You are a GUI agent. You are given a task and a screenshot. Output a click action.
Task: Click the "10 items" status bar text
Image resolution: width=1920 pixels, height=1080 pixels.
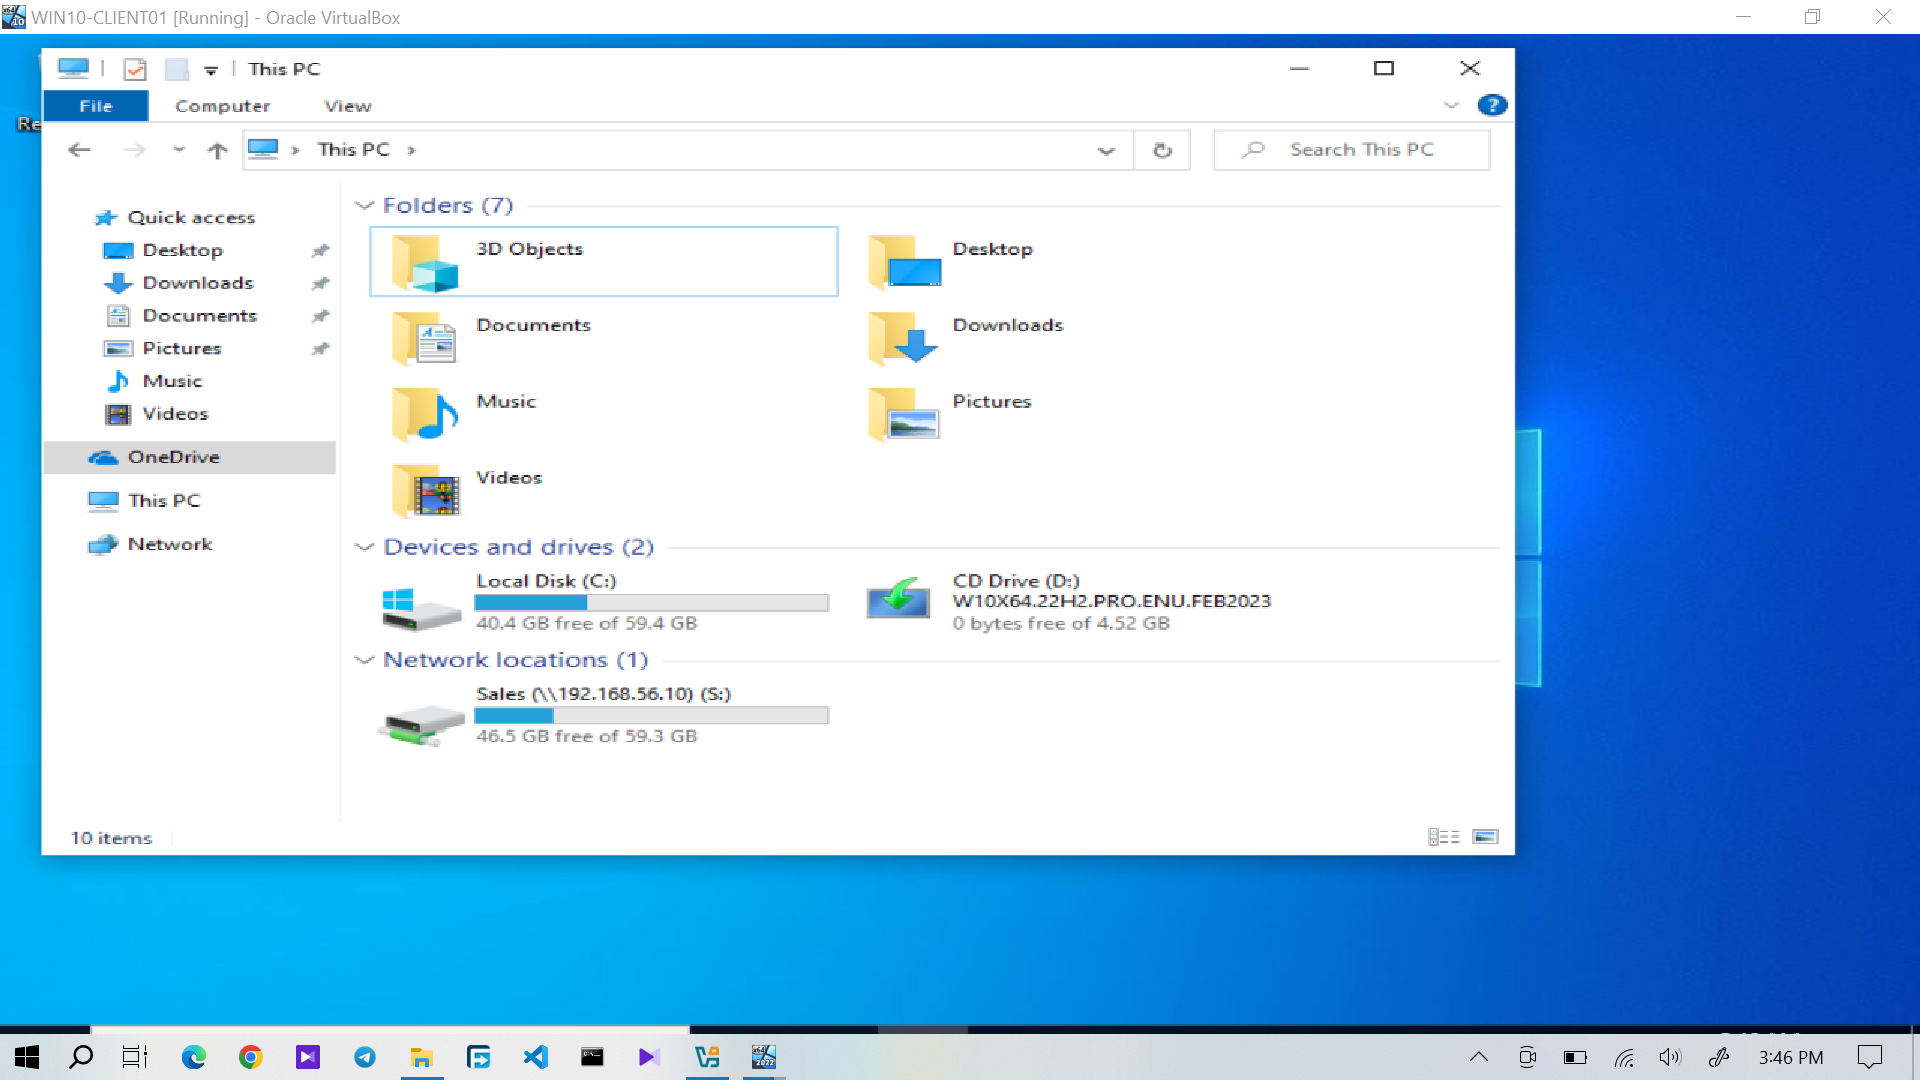click(x=111, y=838)
